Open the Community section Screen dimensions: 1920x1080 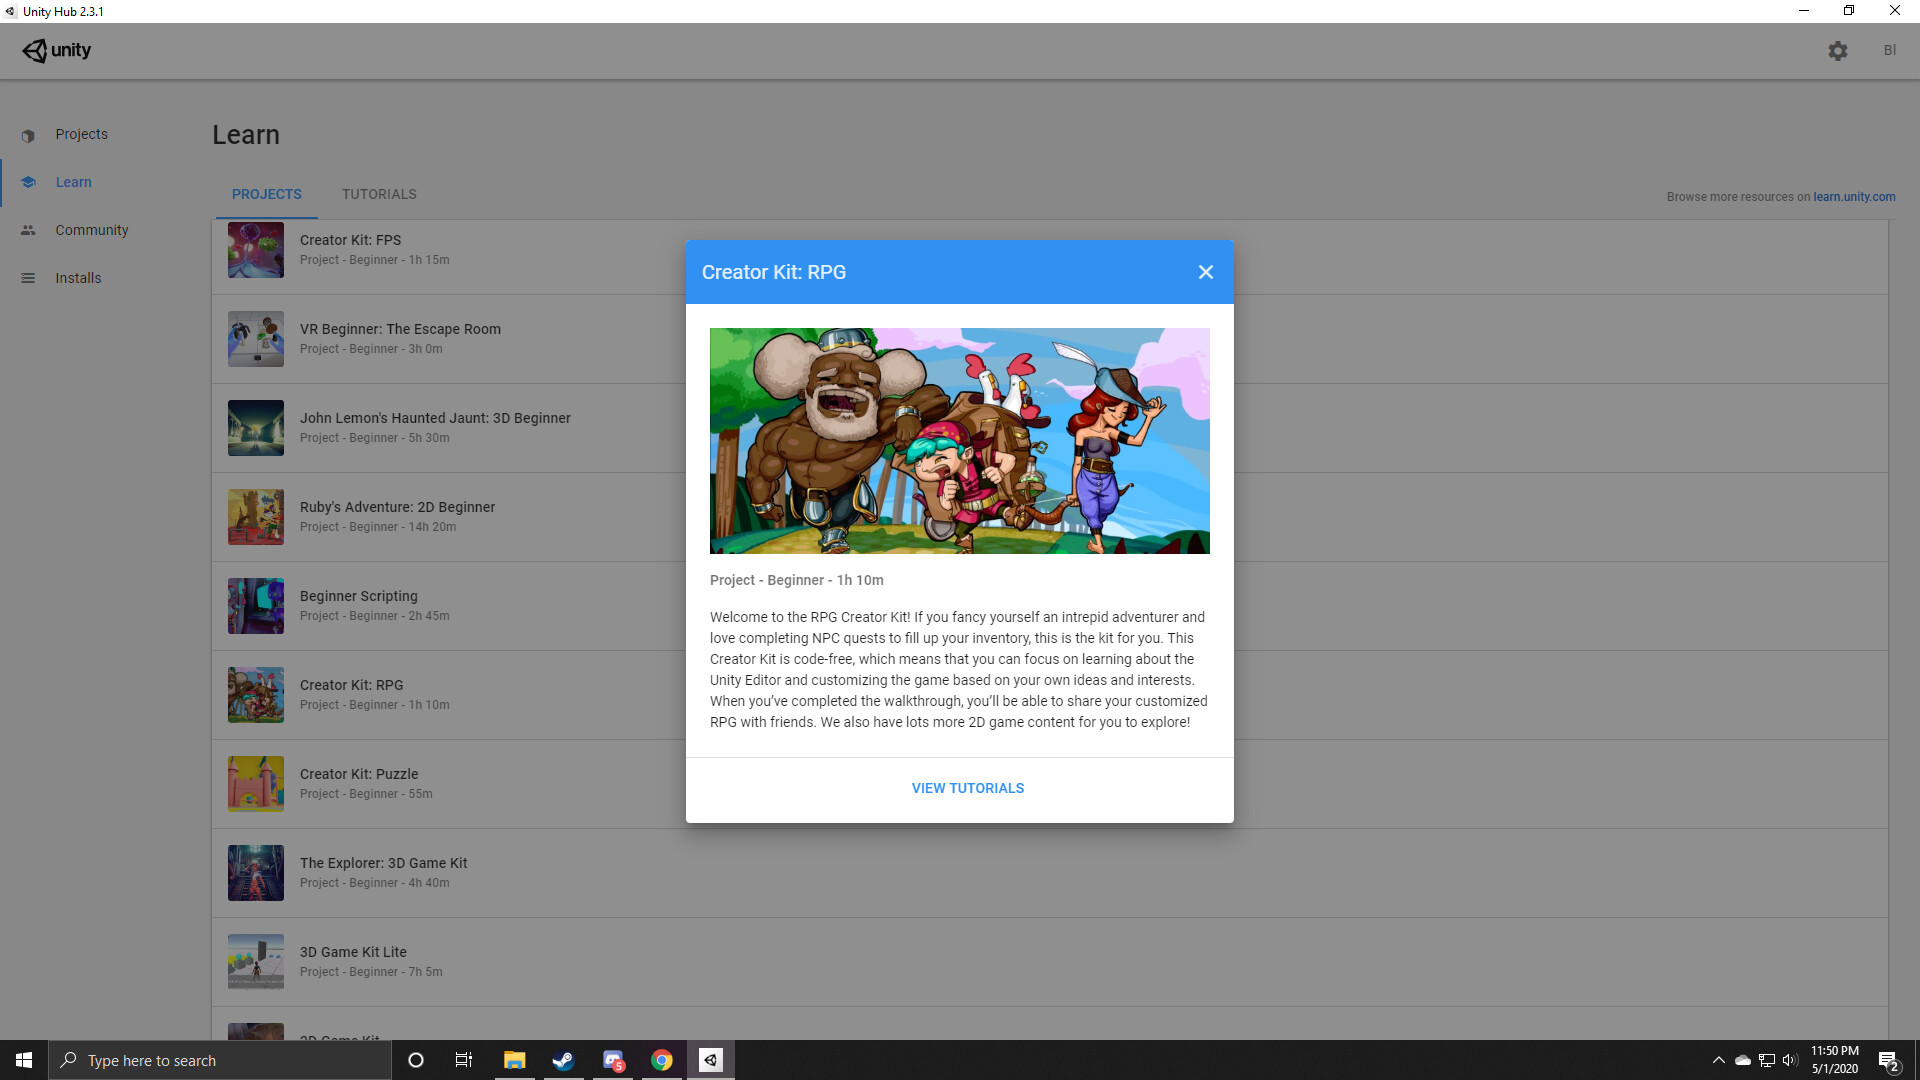91,229
